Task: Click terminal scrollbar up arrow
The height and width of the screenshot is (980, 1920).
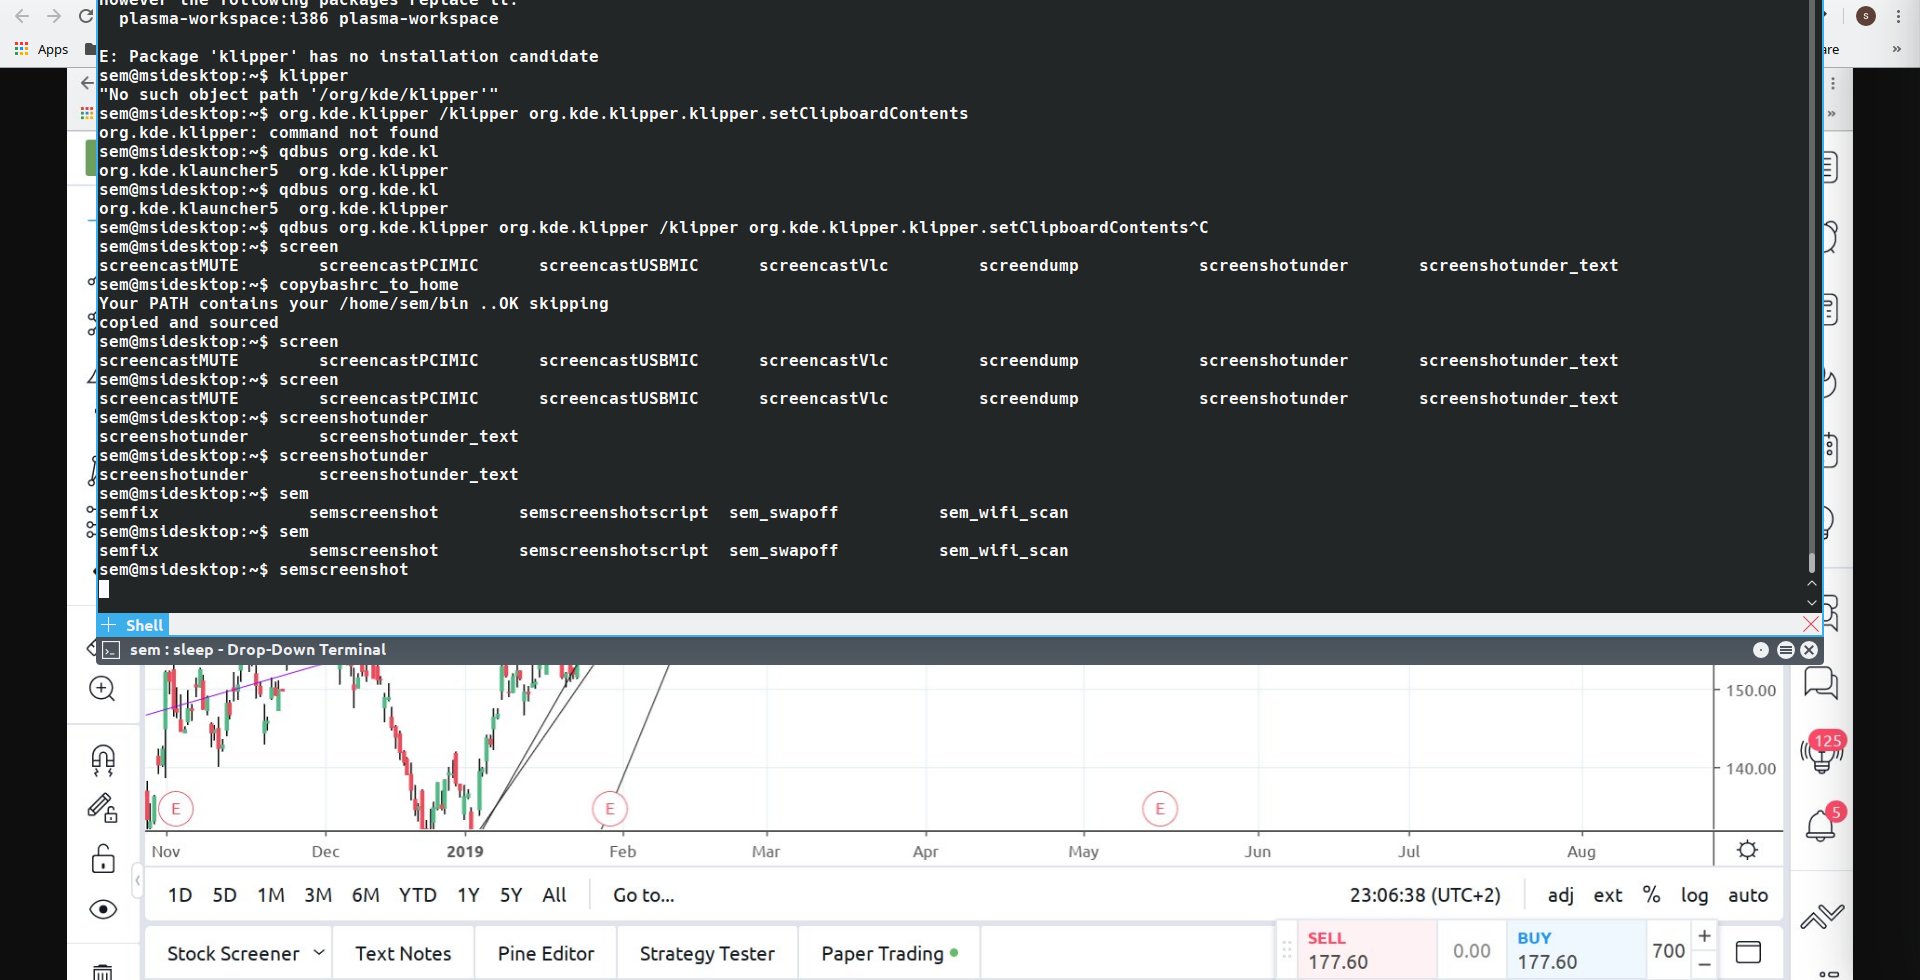Action: (x=1811, y=583)
